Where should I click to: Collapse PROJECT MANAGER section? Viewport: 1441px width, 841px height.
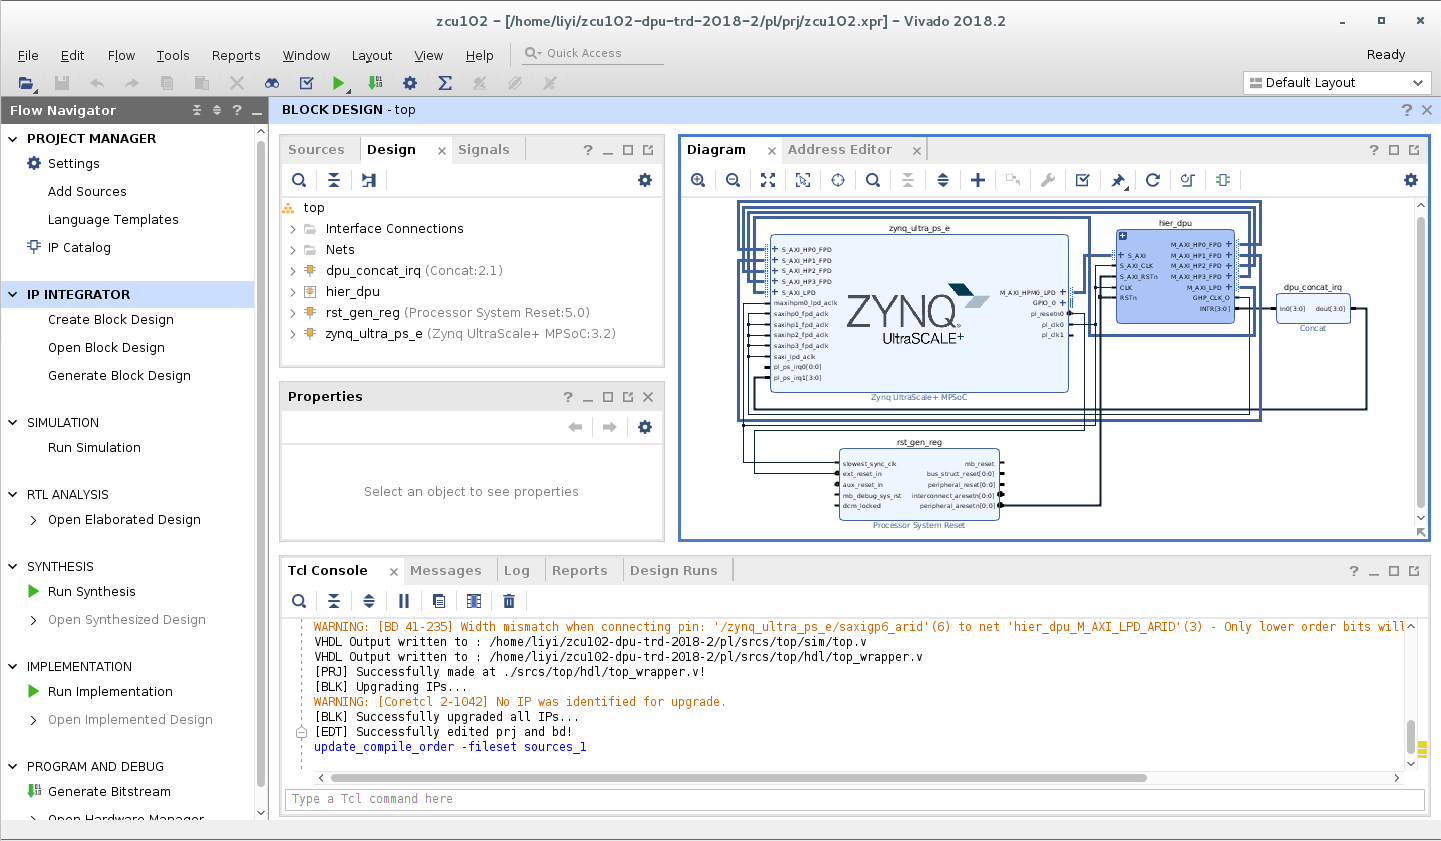(13, 139)
